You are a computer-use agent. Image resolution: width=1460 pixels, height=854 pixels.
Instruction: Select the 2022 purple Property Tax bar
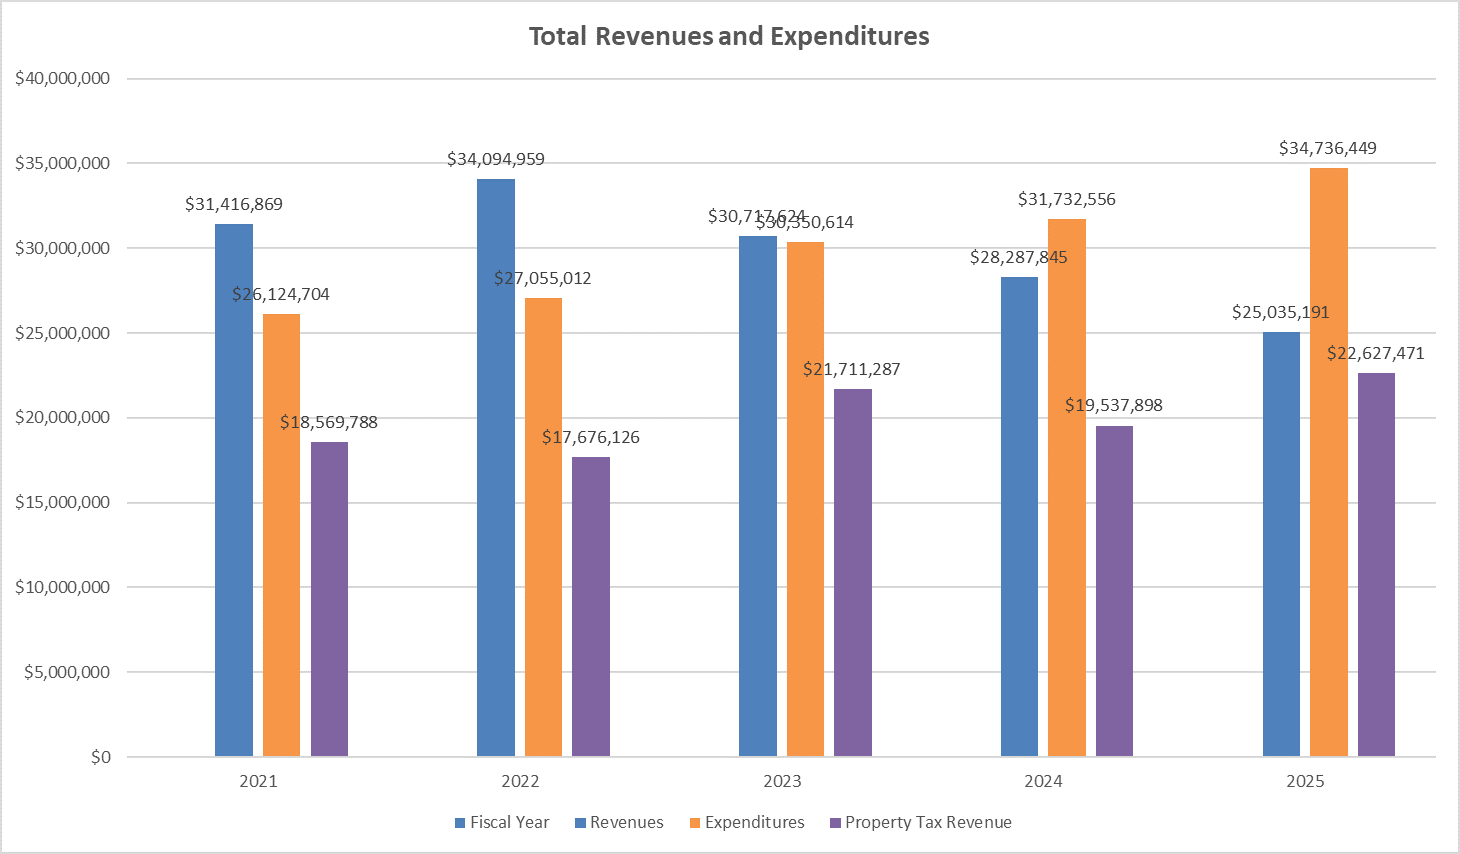pos(591,606)
